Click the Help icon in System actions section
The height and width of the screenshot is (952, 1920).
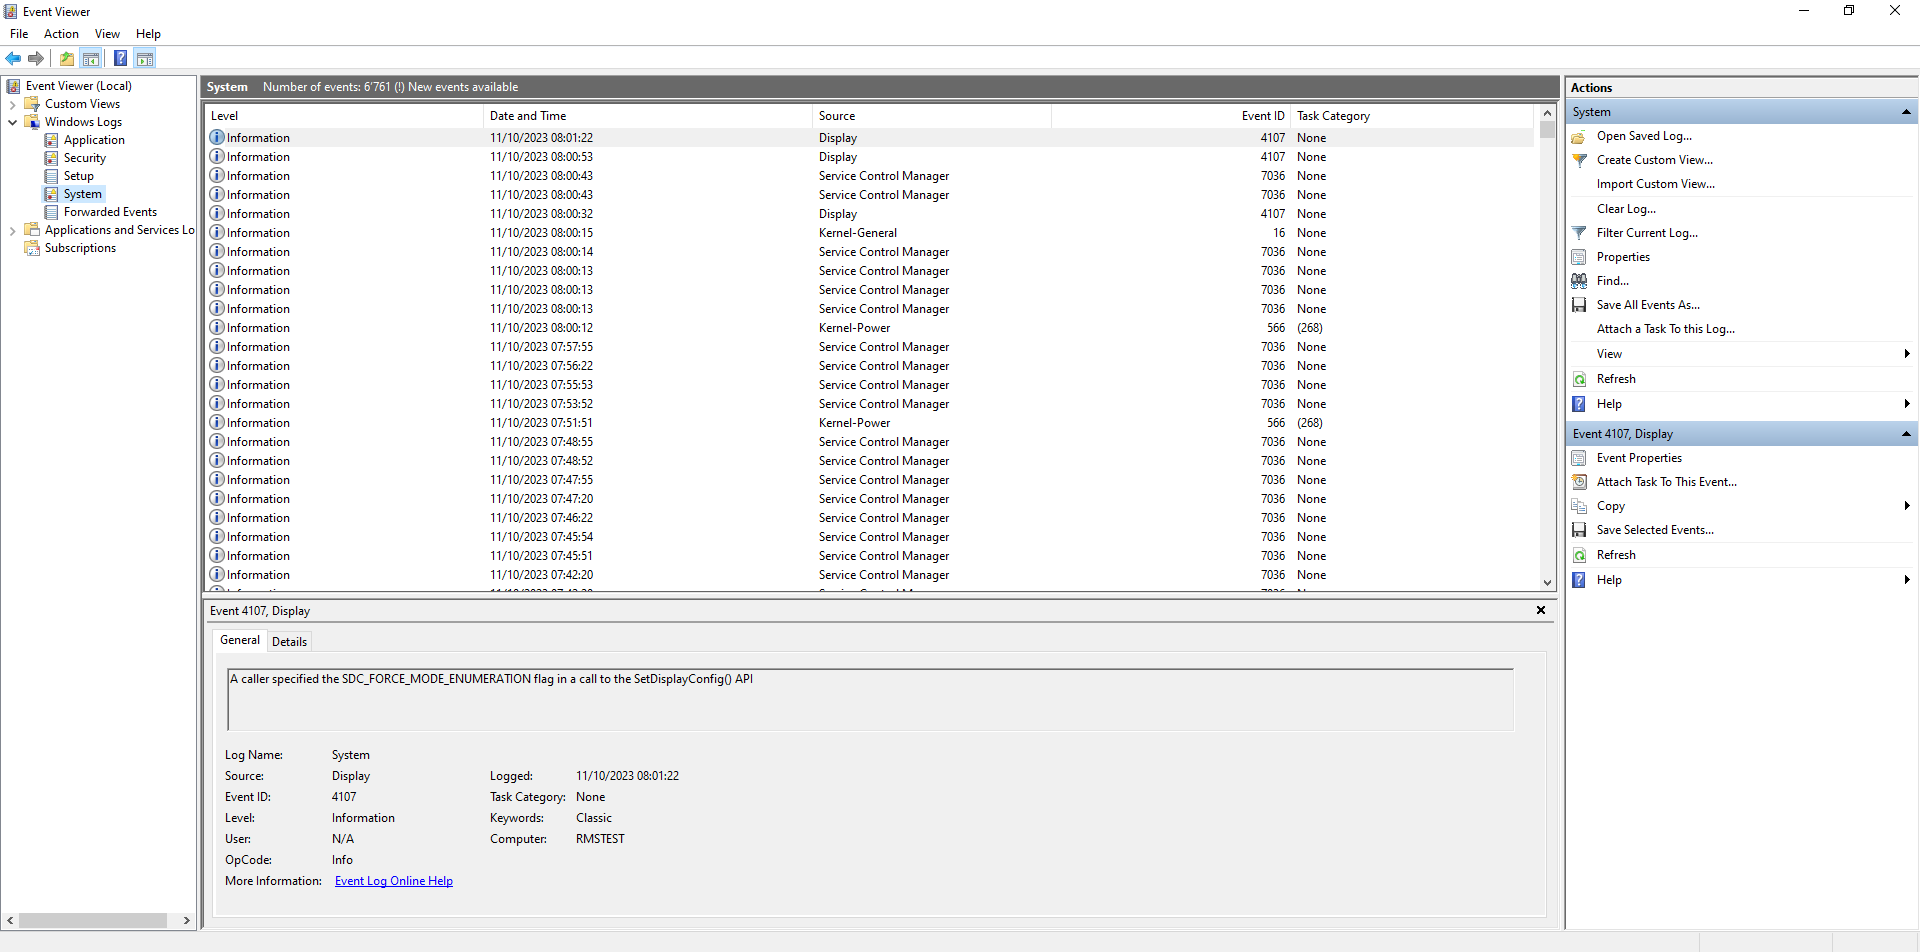(1579, 404)
